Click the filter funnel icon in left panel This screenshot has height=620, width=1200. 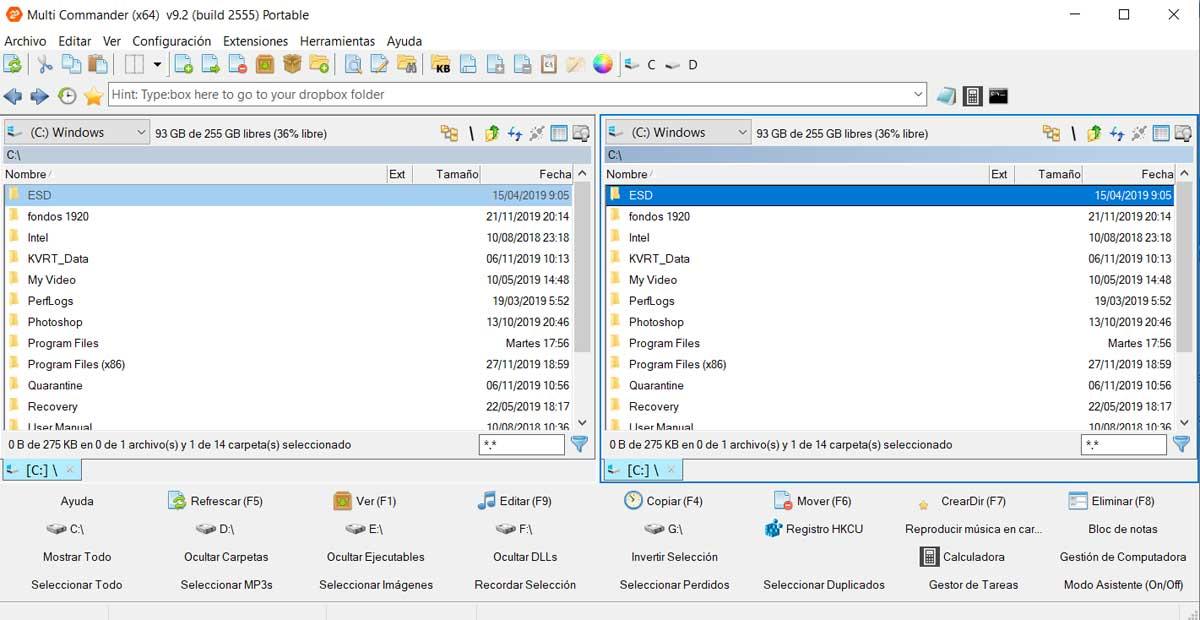click(579, 444)
